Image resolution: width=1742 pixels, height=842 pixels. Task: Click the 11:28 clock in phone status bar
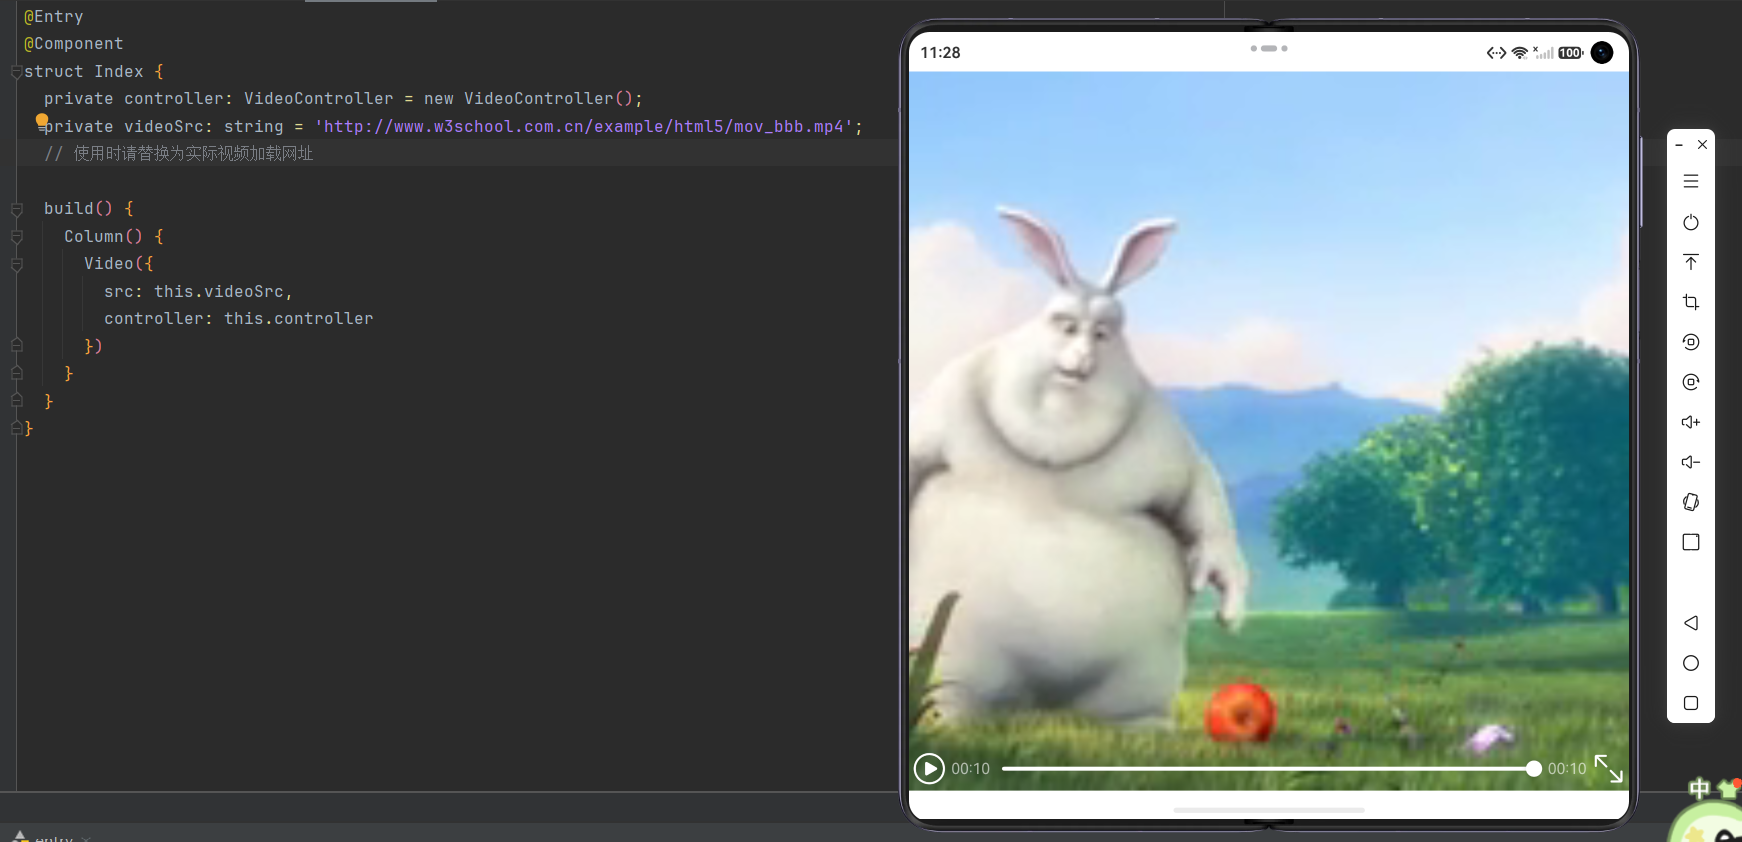tap(940, 53)
